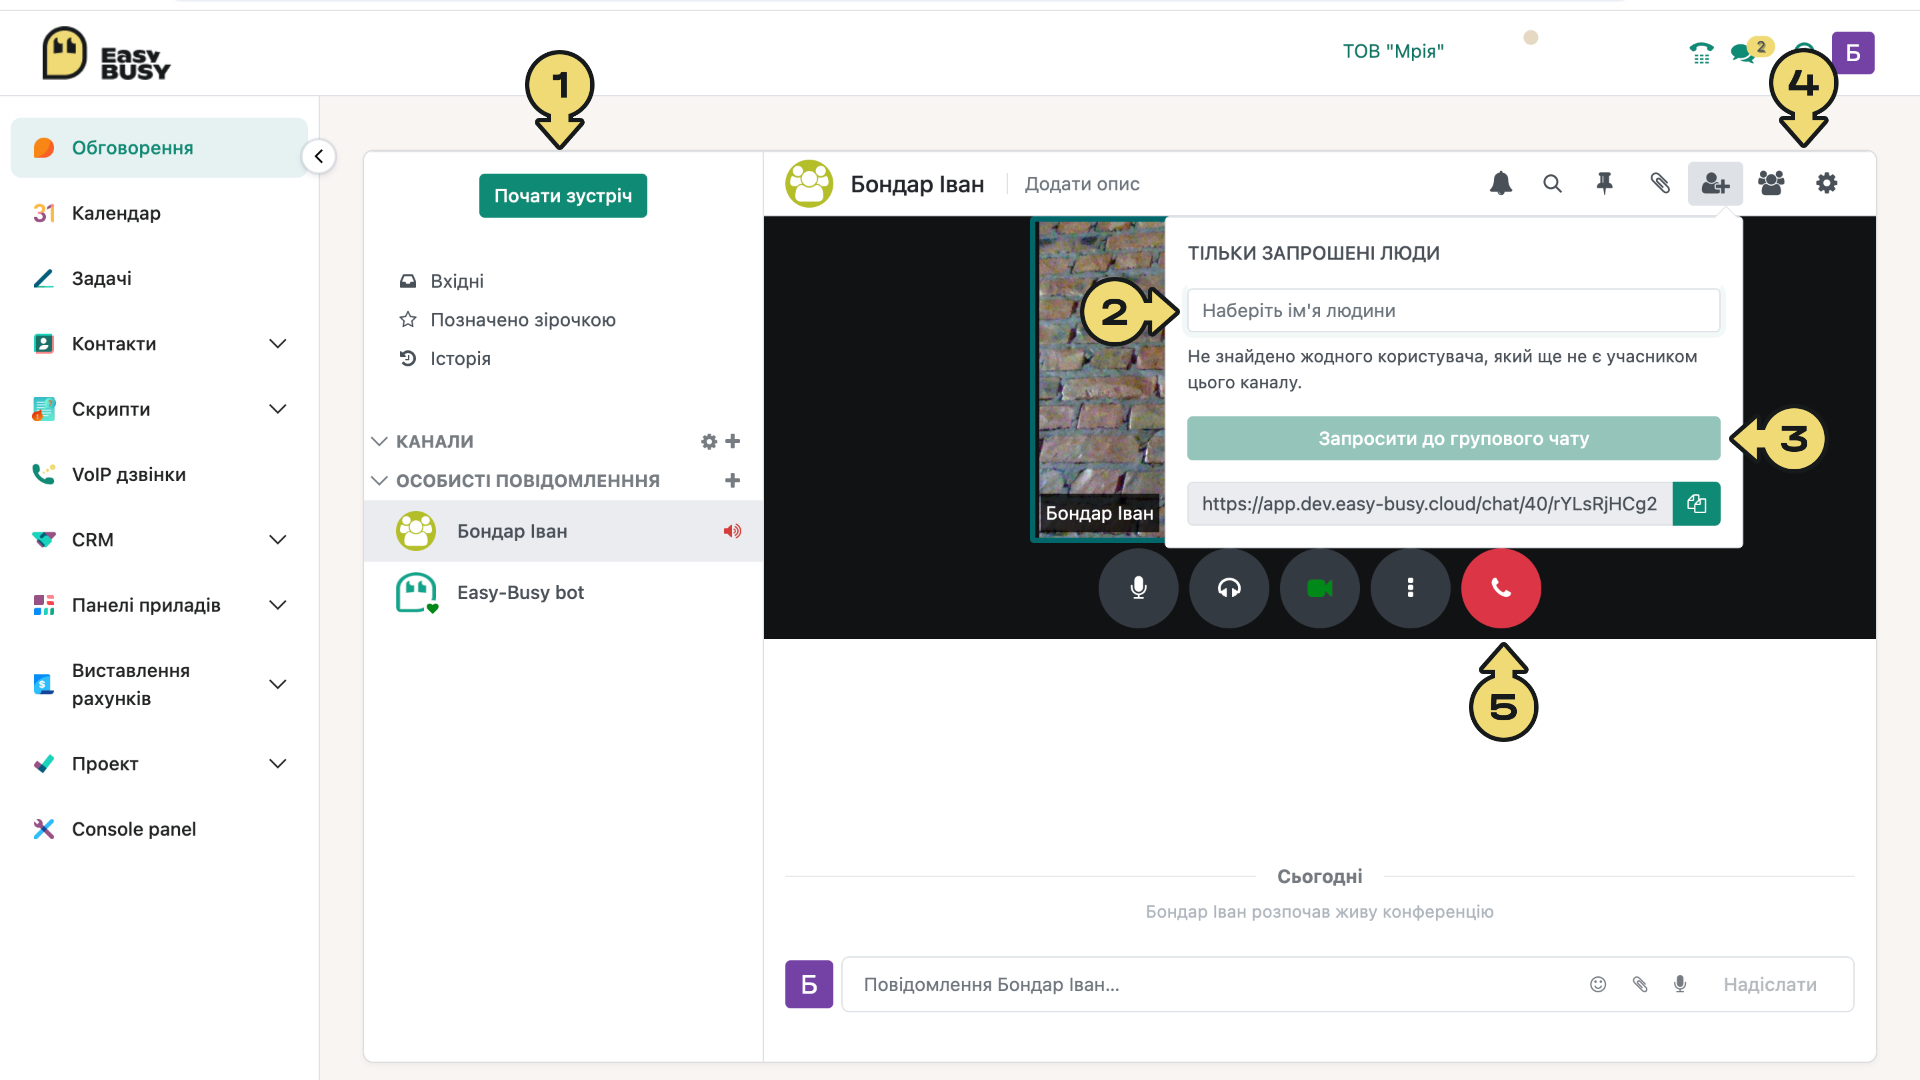This screenshot has height=1080, width=1920.
Task: Click the channels settings gear icon
Action: [709, 441]
